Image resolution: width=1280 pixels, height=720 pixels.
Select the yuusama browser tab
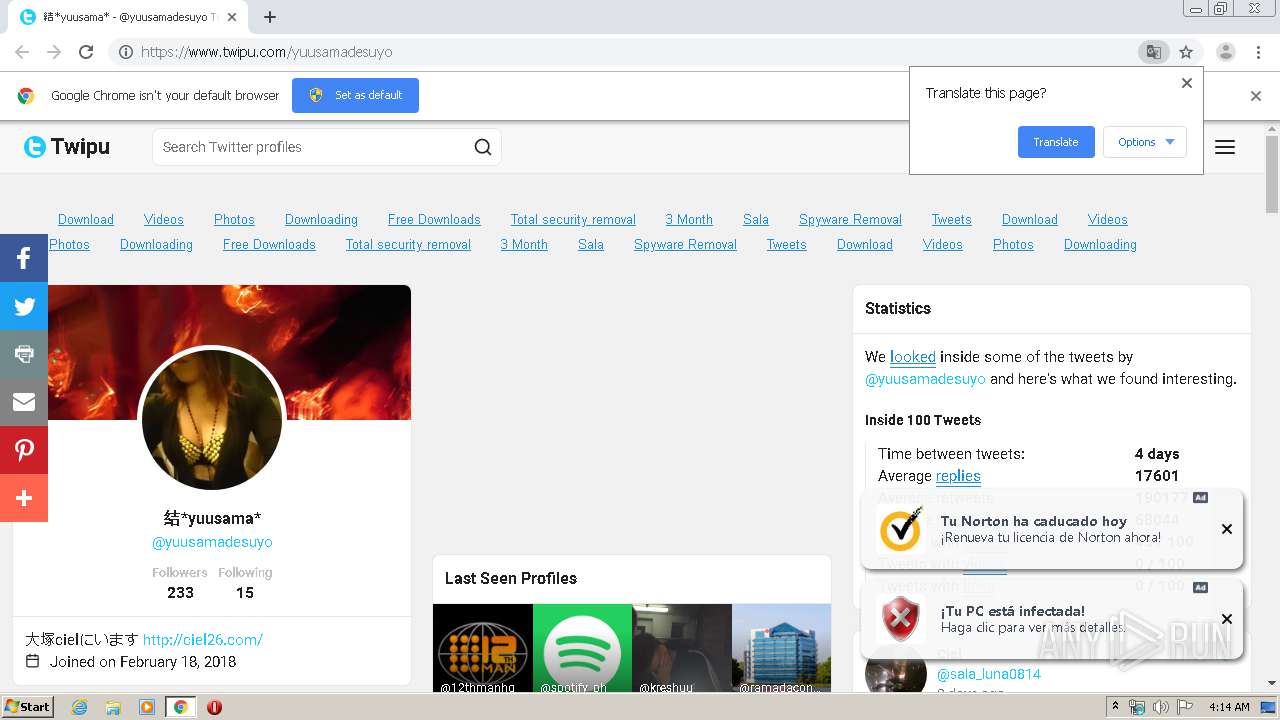130,17
